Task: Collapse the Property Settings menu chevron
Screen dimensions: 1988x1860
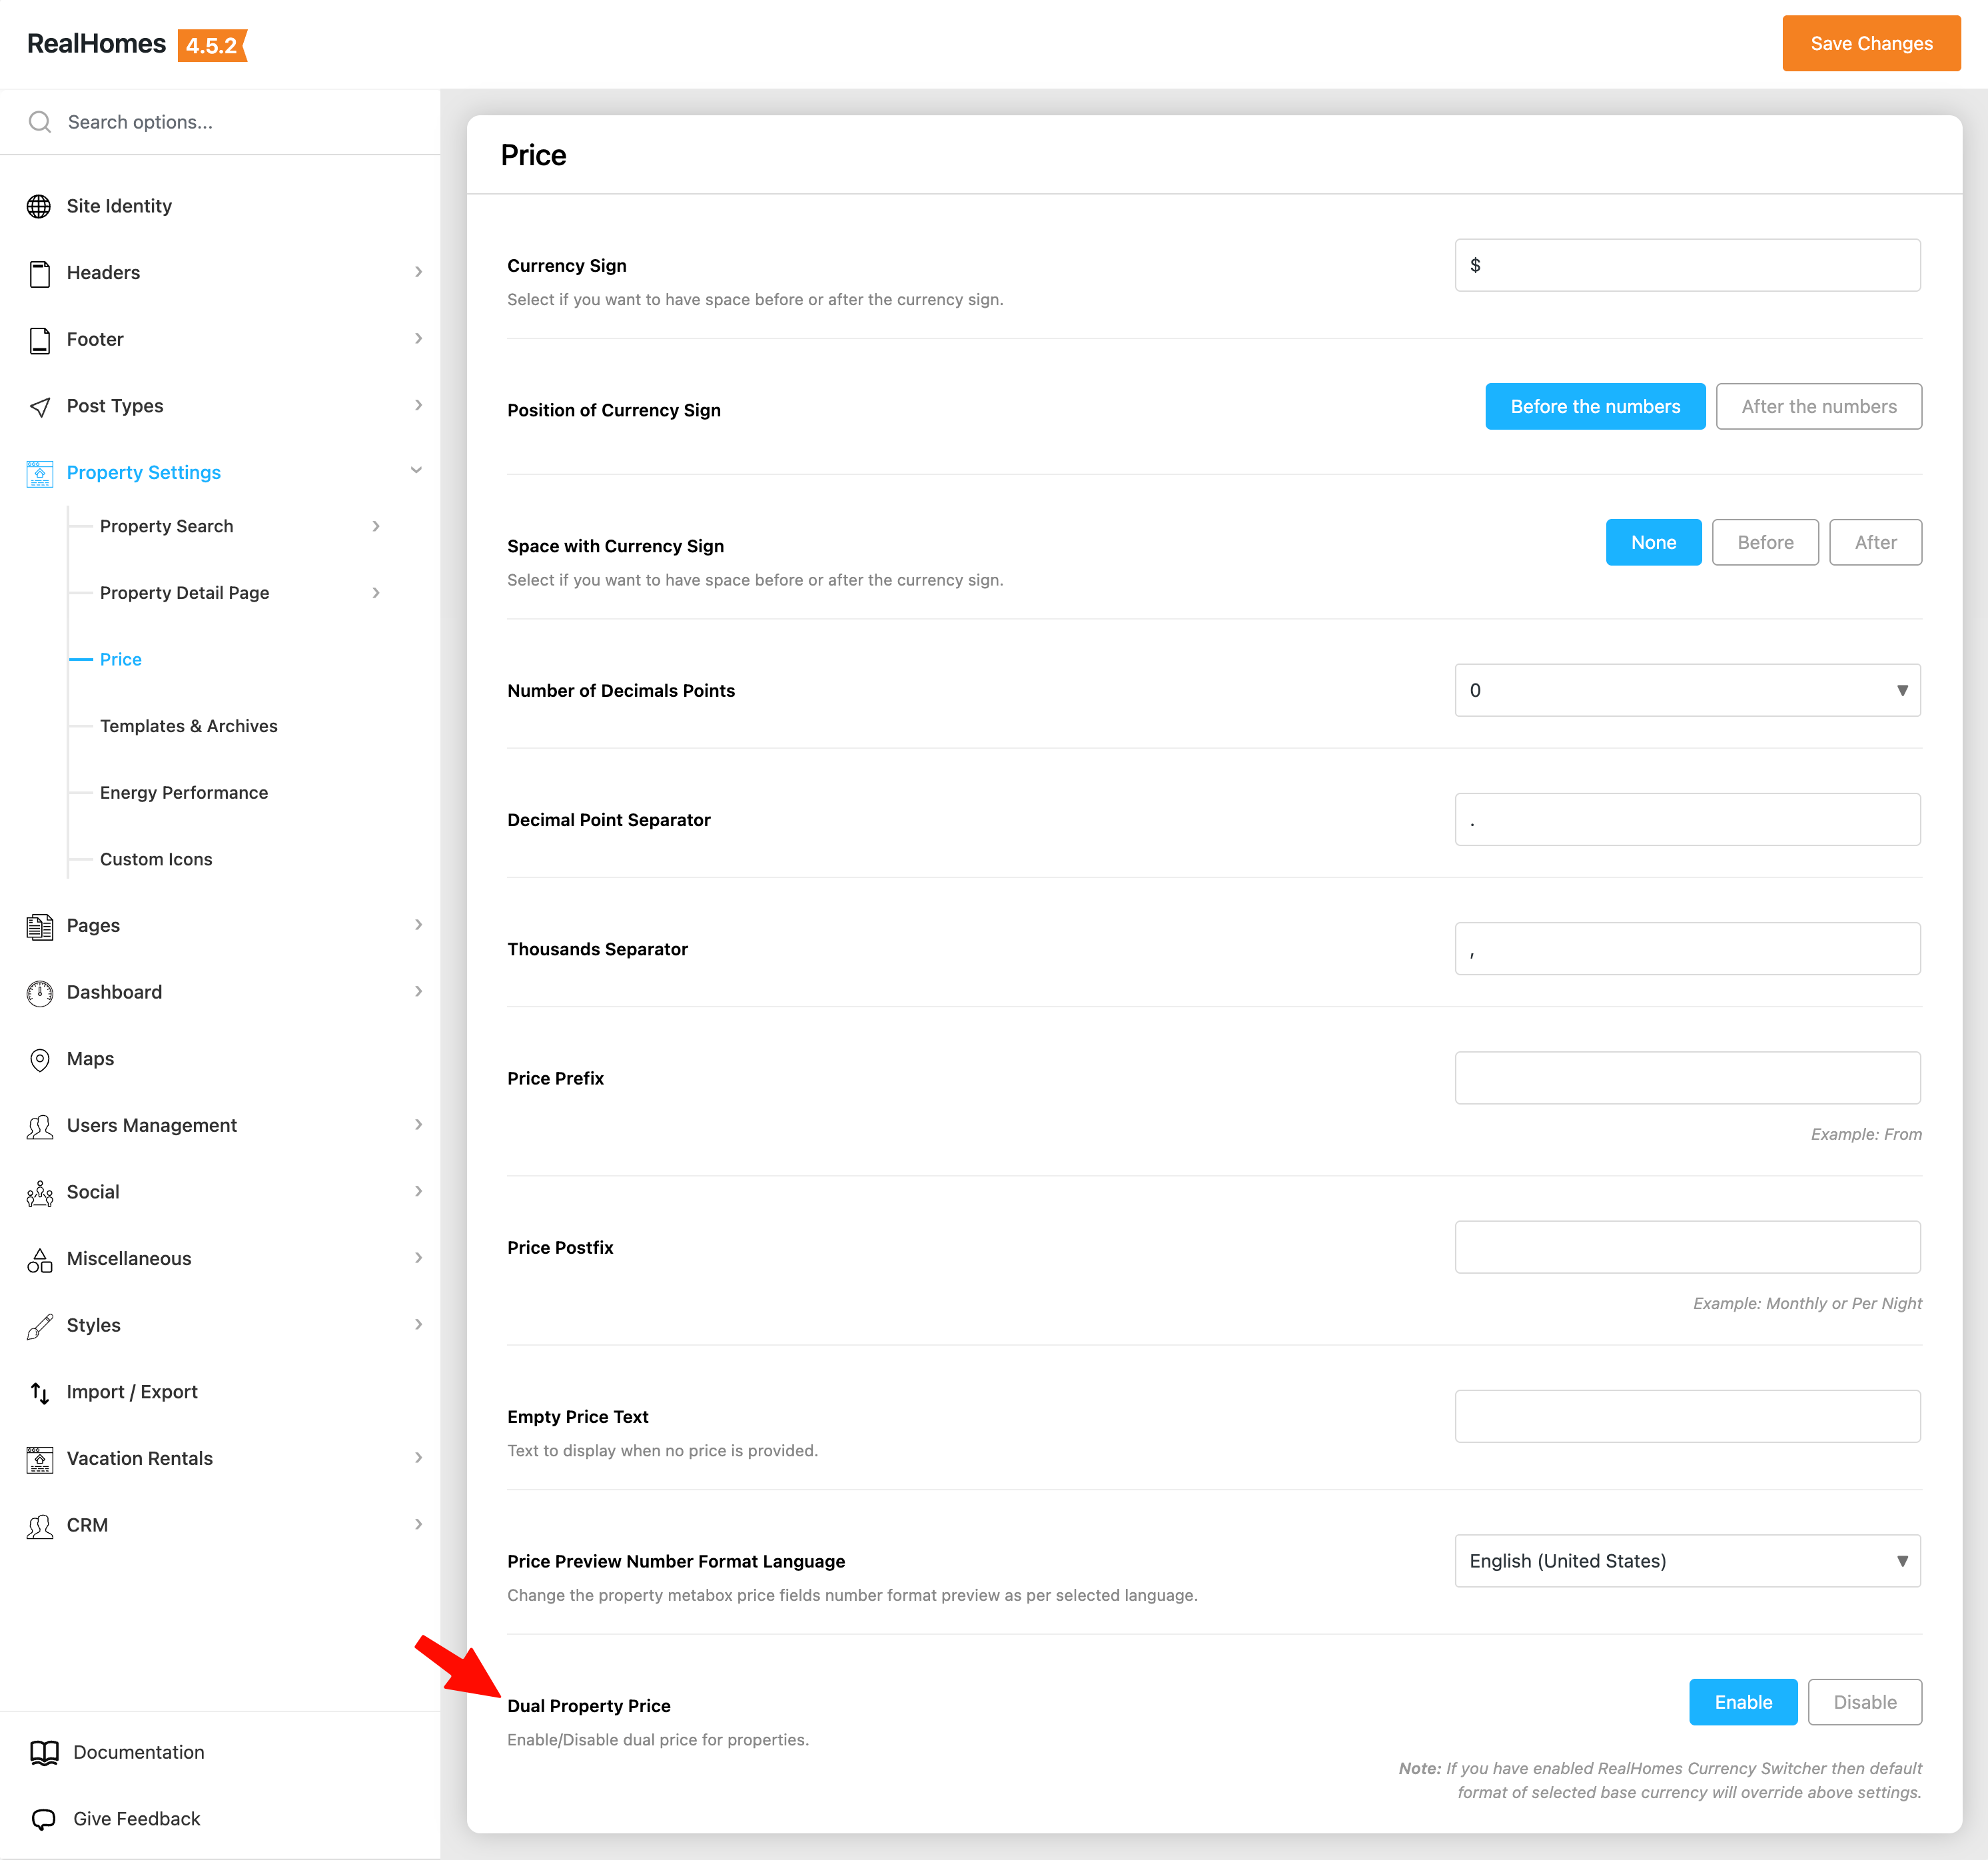Action: tap(416, 471)
